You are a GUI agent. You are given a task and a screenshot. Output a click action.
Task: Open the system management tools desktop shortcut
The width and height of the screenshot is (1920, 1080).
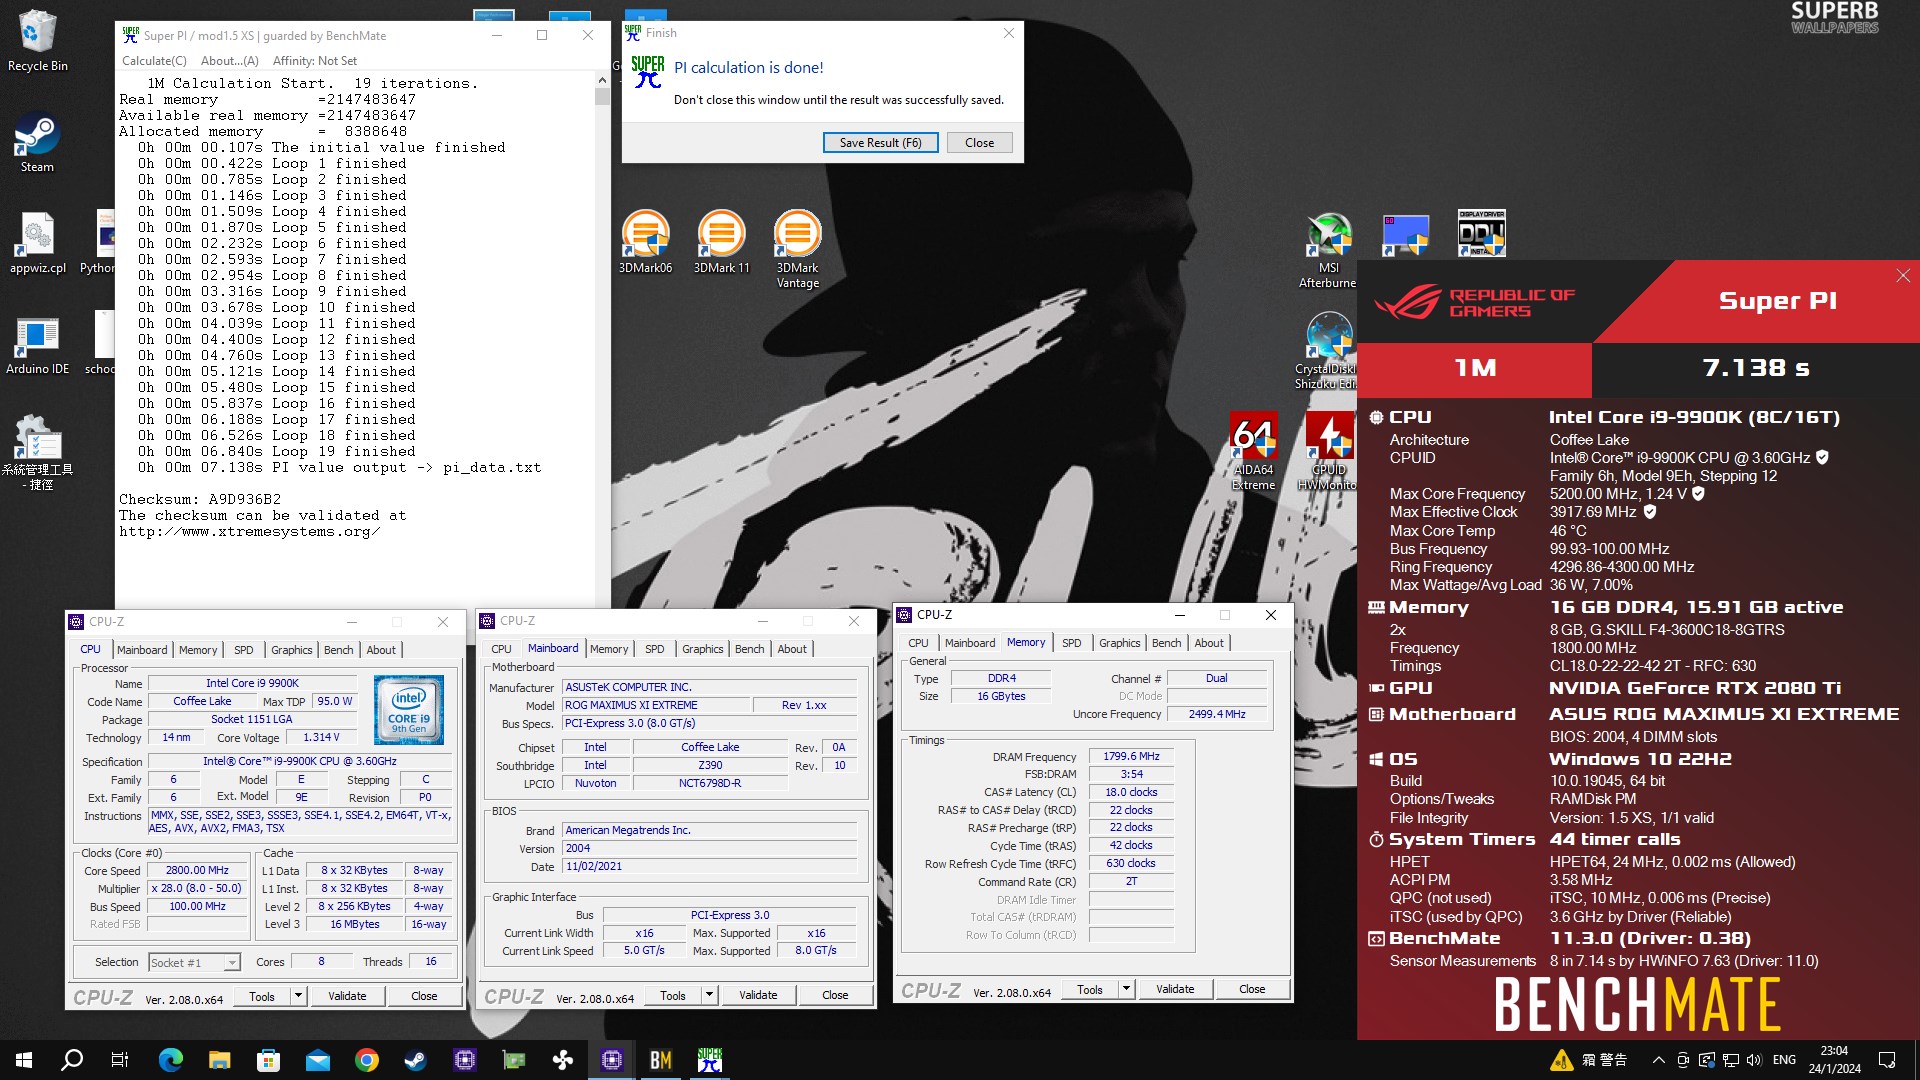pyautogui.click(x=37, y=452)
